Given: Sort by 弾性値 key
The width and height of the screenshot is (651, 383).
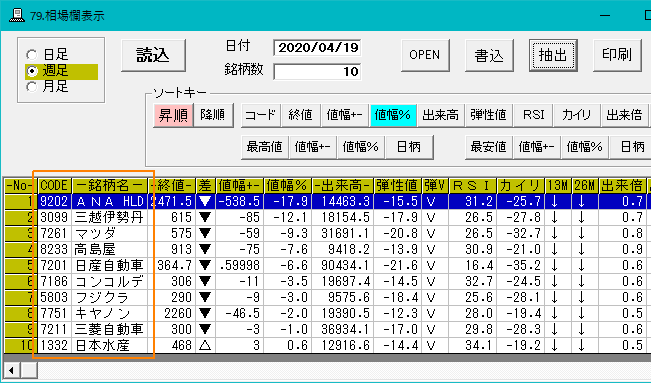Looking at the screenshot, I should point(489,115).
